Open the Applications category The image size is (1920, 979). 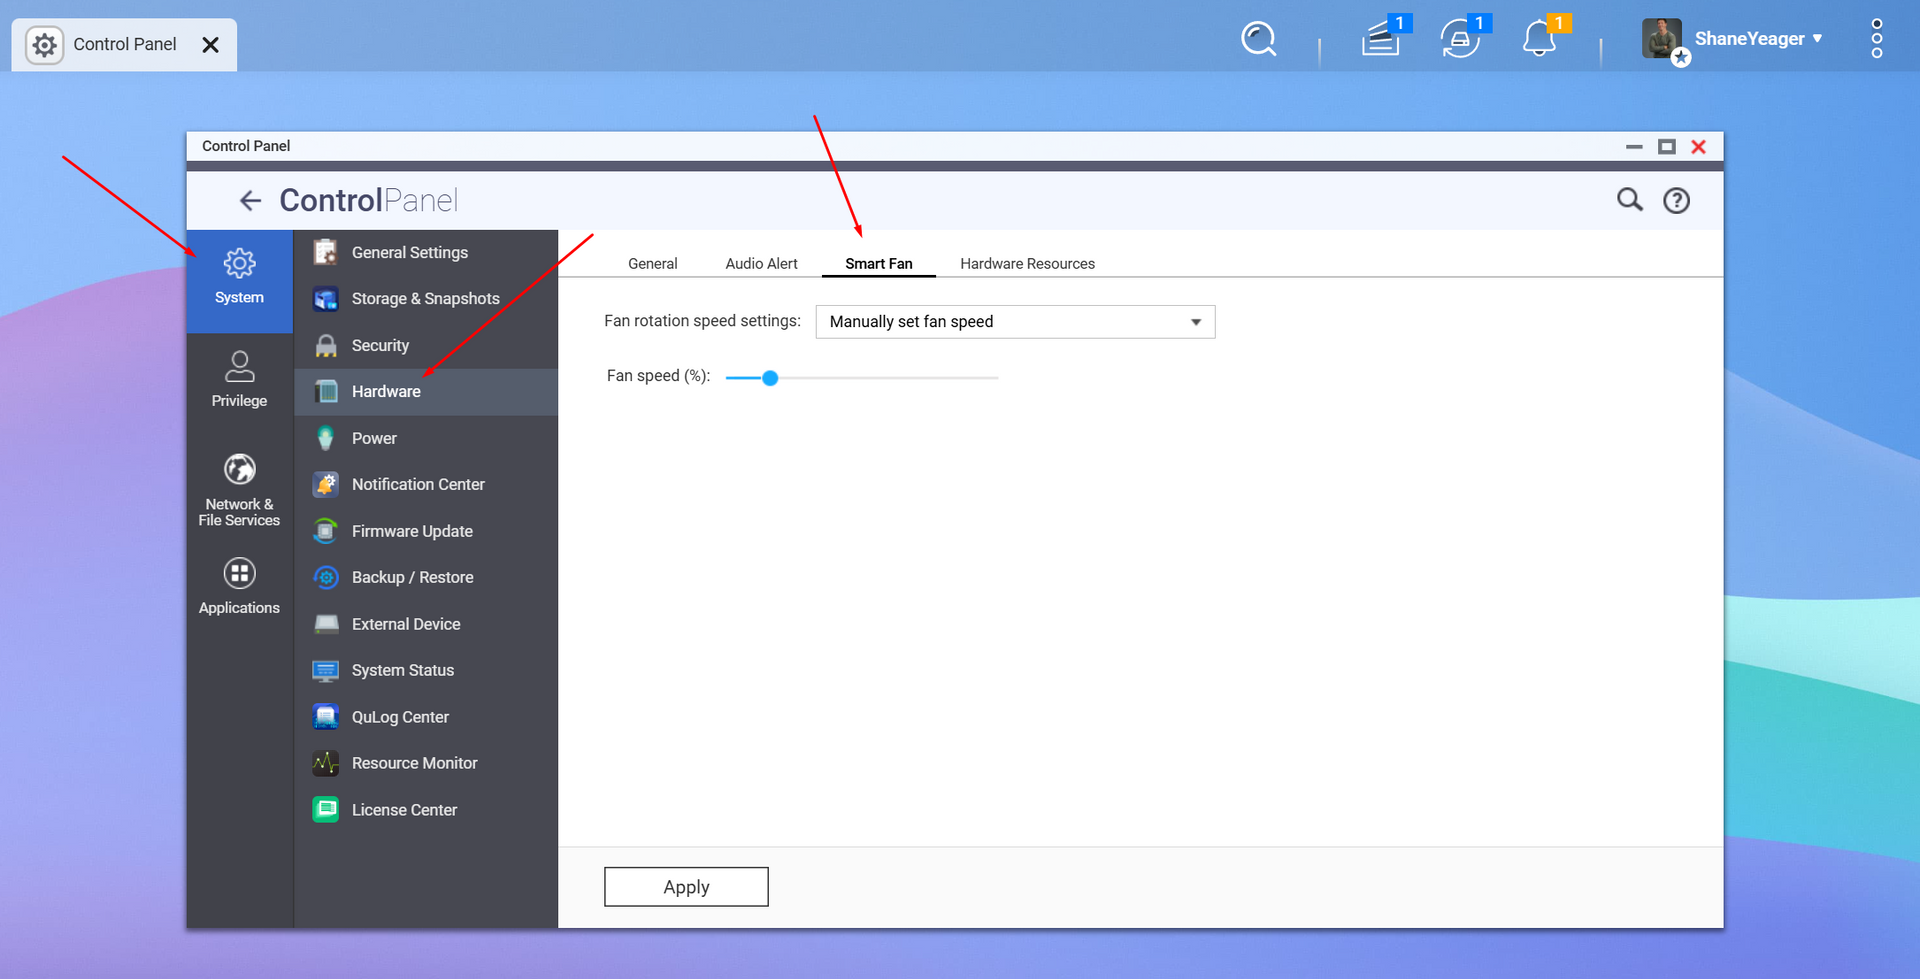pos(239,587)
